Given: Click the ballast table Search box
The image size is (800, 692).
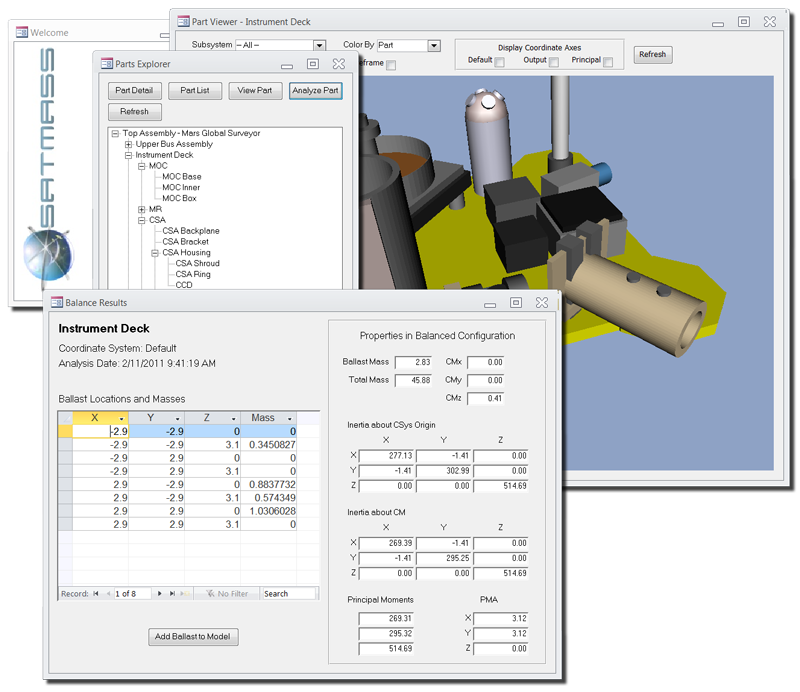Looking at the screenshot, I should click(x=288, y=594).
